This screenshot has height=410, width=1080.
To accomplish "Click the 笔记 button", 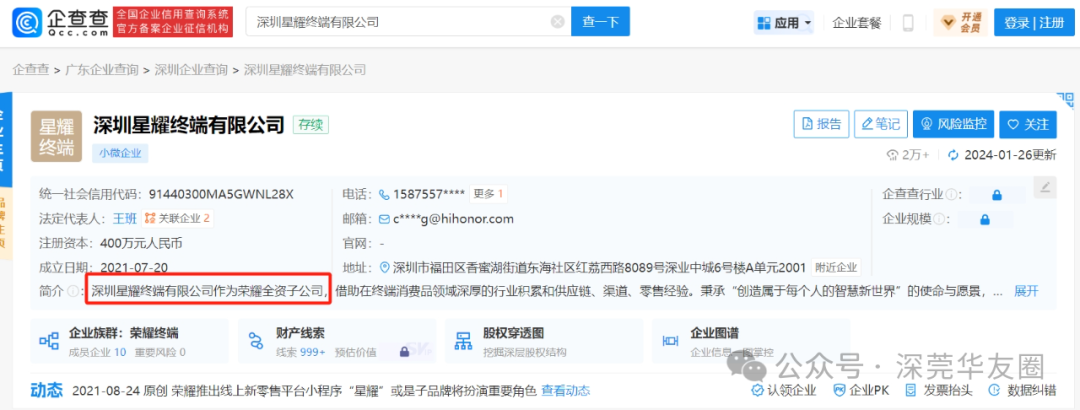I will (x=881, y=124).
